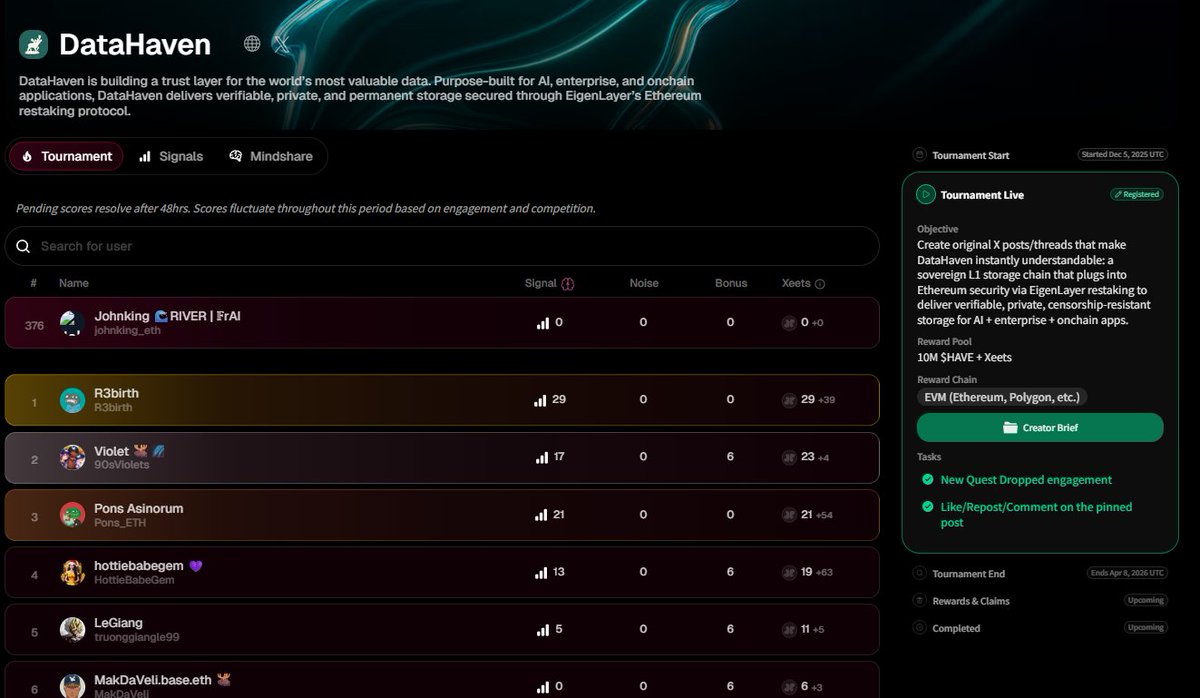
Task: Click the Registered status badge
Action: pyautogui.click(x=1137, y=195)
